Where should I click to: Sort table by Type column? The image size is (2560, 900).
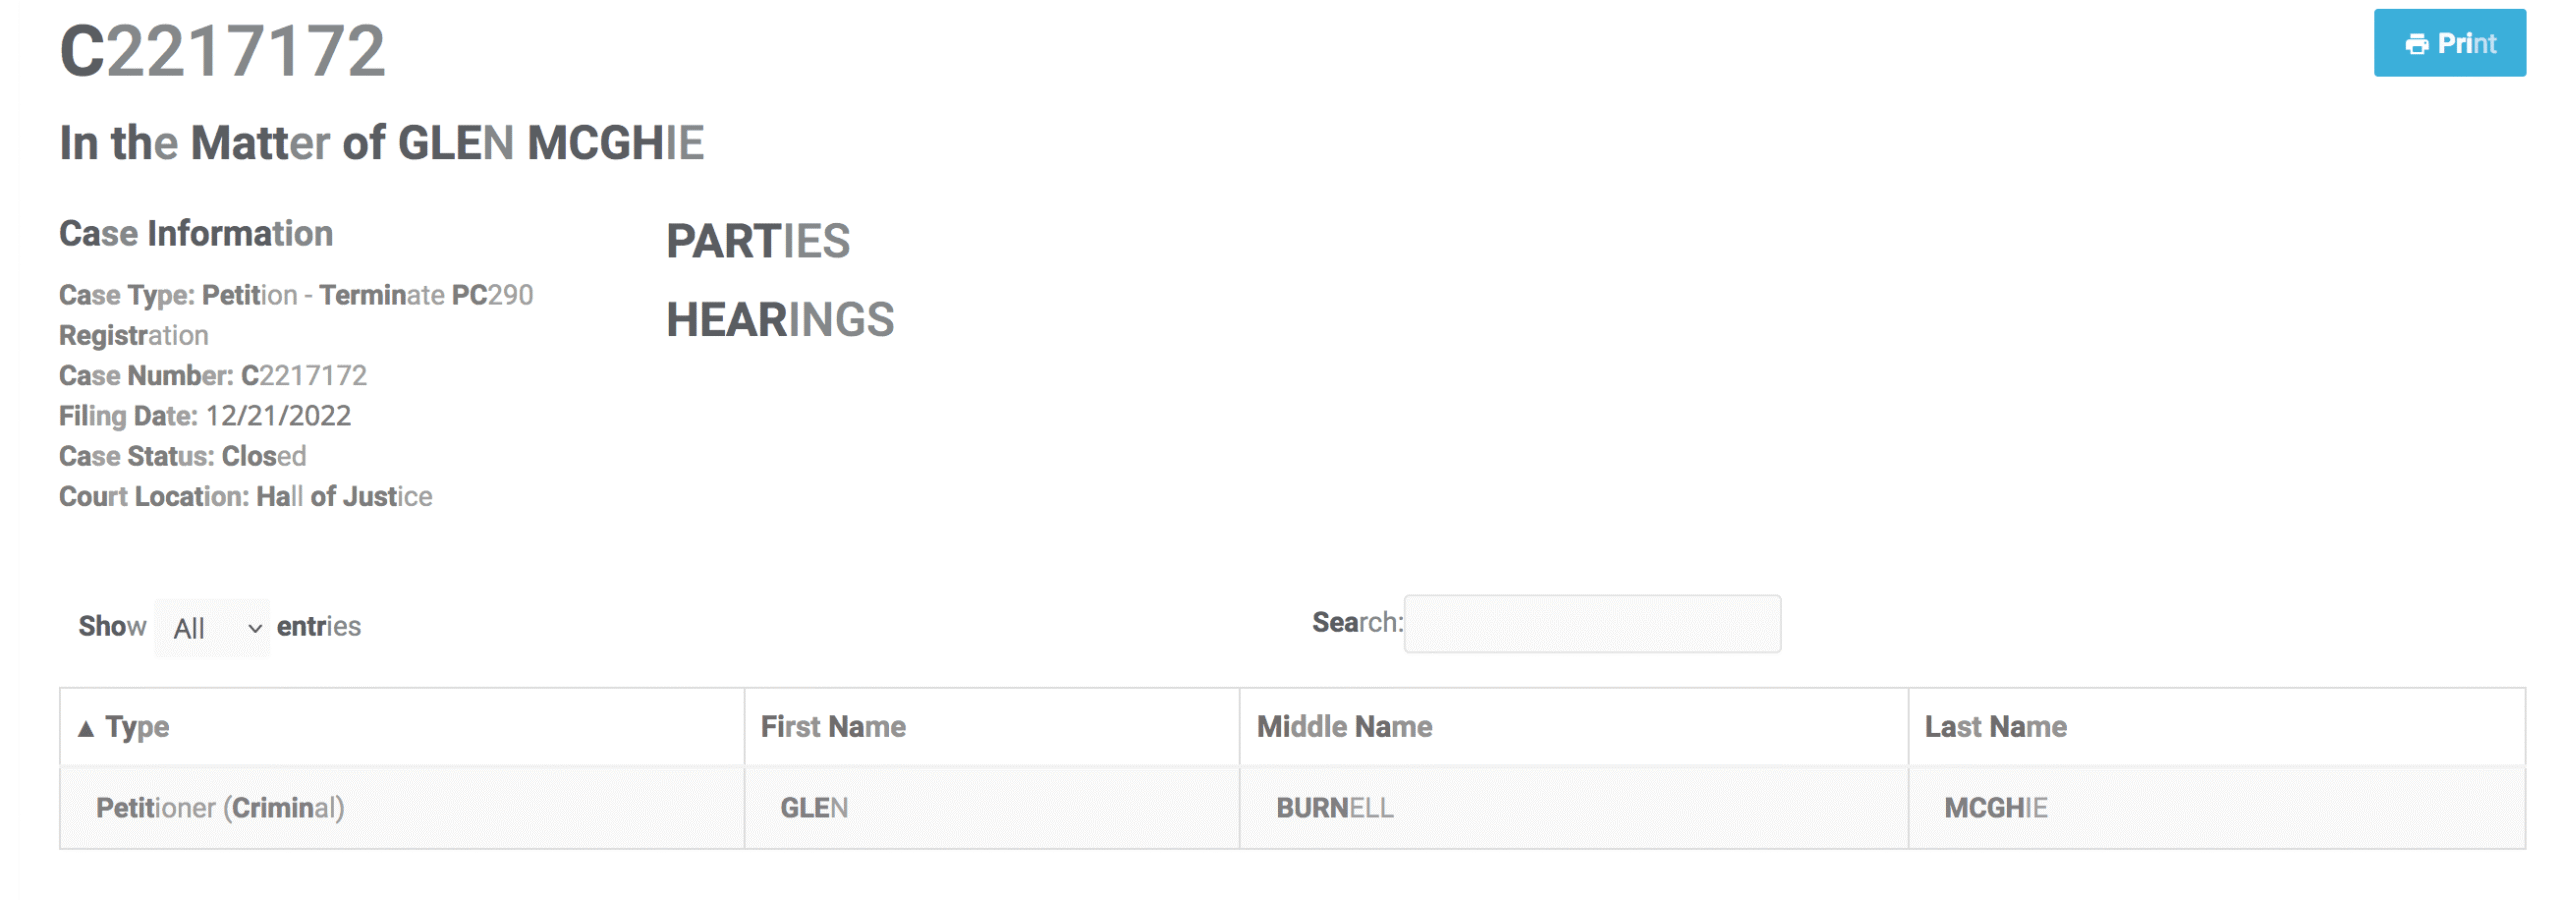click(401, 727)
